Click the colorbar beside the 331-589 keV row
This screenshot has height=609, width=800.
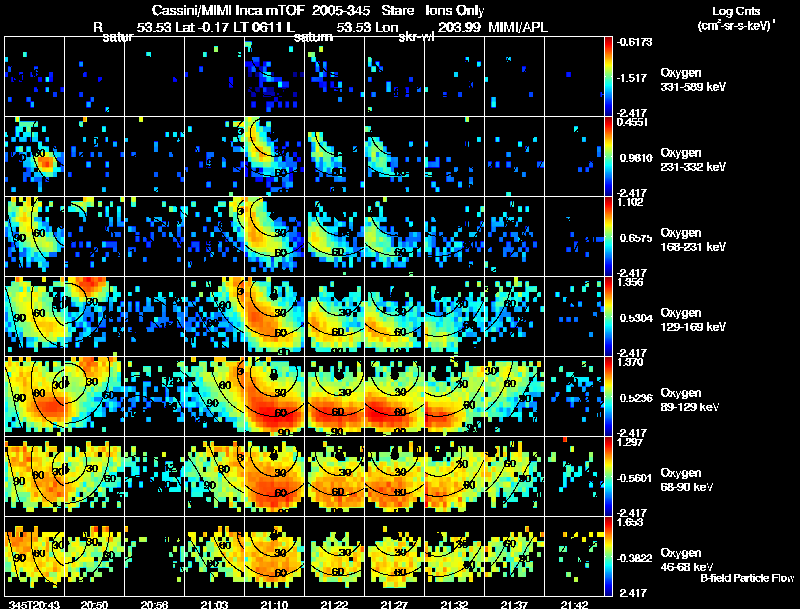(608, 76)
